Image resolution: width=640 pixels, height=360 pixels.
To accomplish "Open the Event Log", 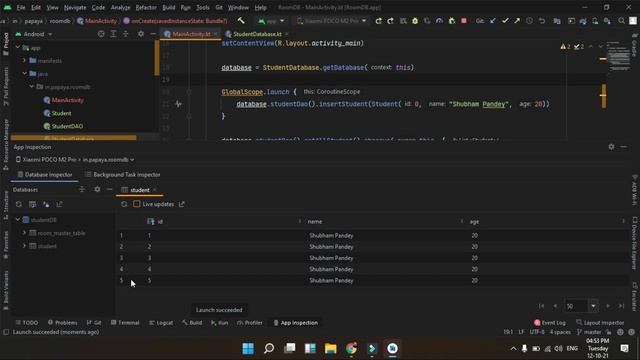I will 550,322.
